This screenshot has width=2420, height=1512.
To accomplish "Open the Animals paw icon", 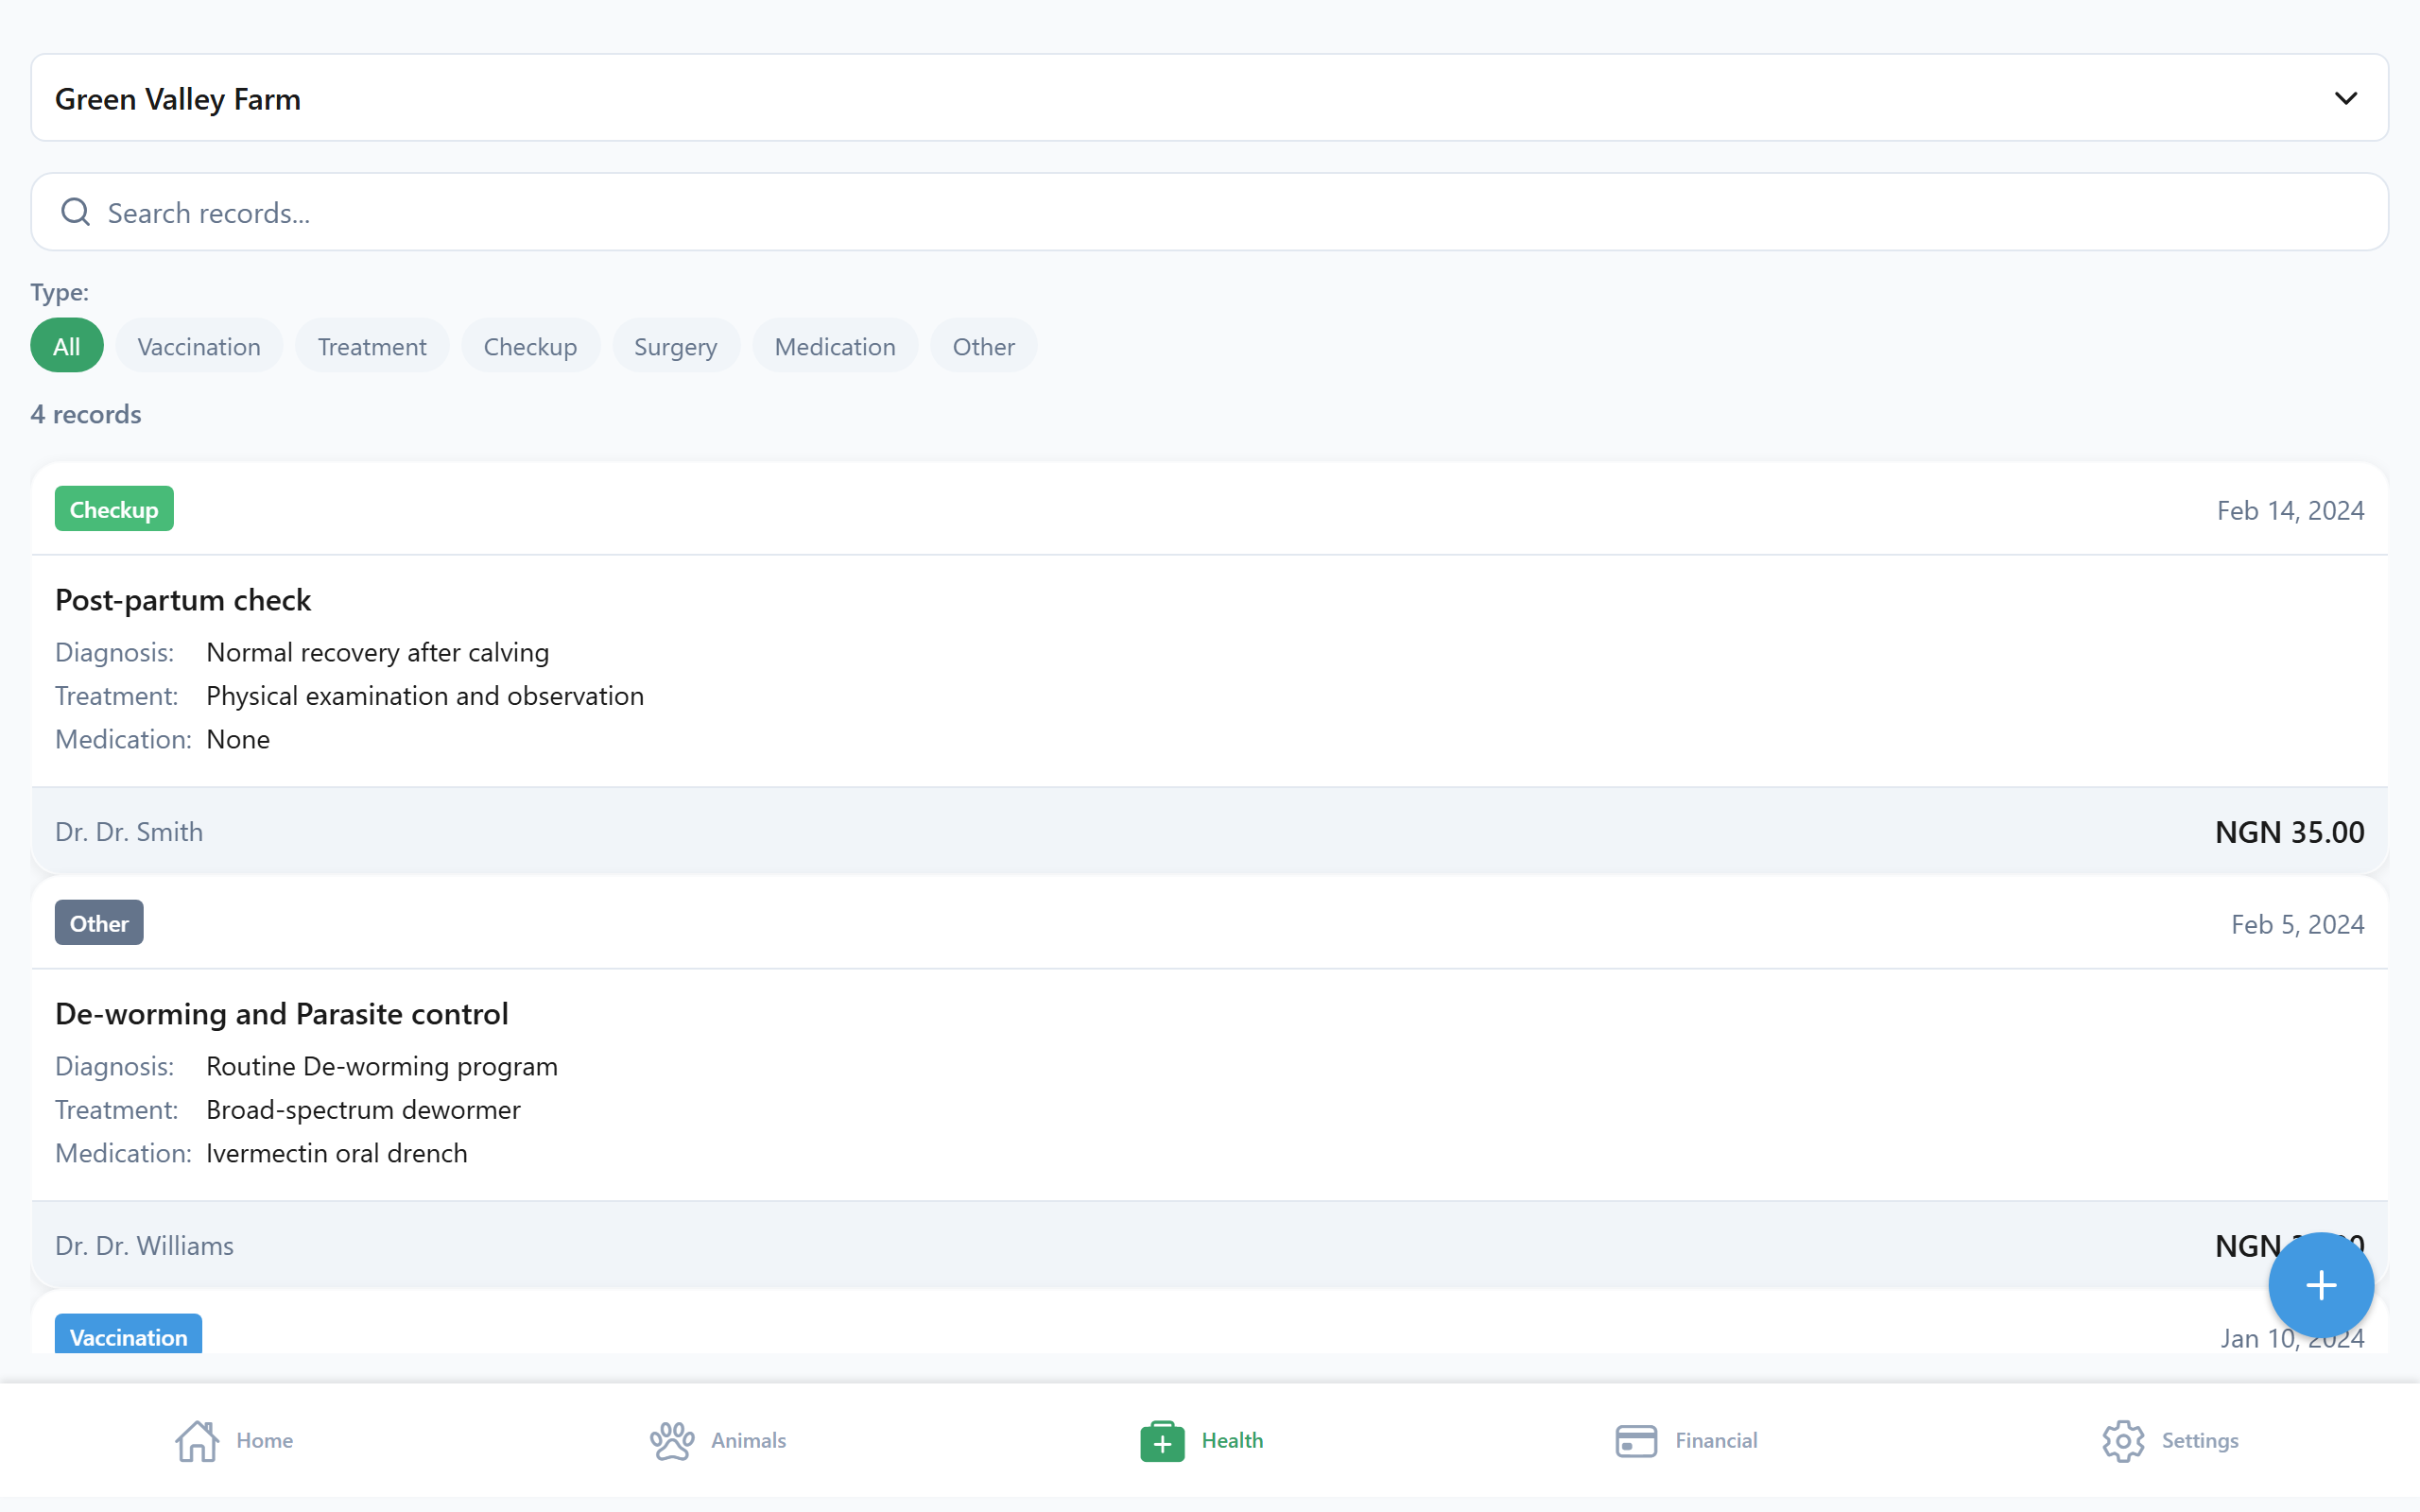I will (672, 1440).
